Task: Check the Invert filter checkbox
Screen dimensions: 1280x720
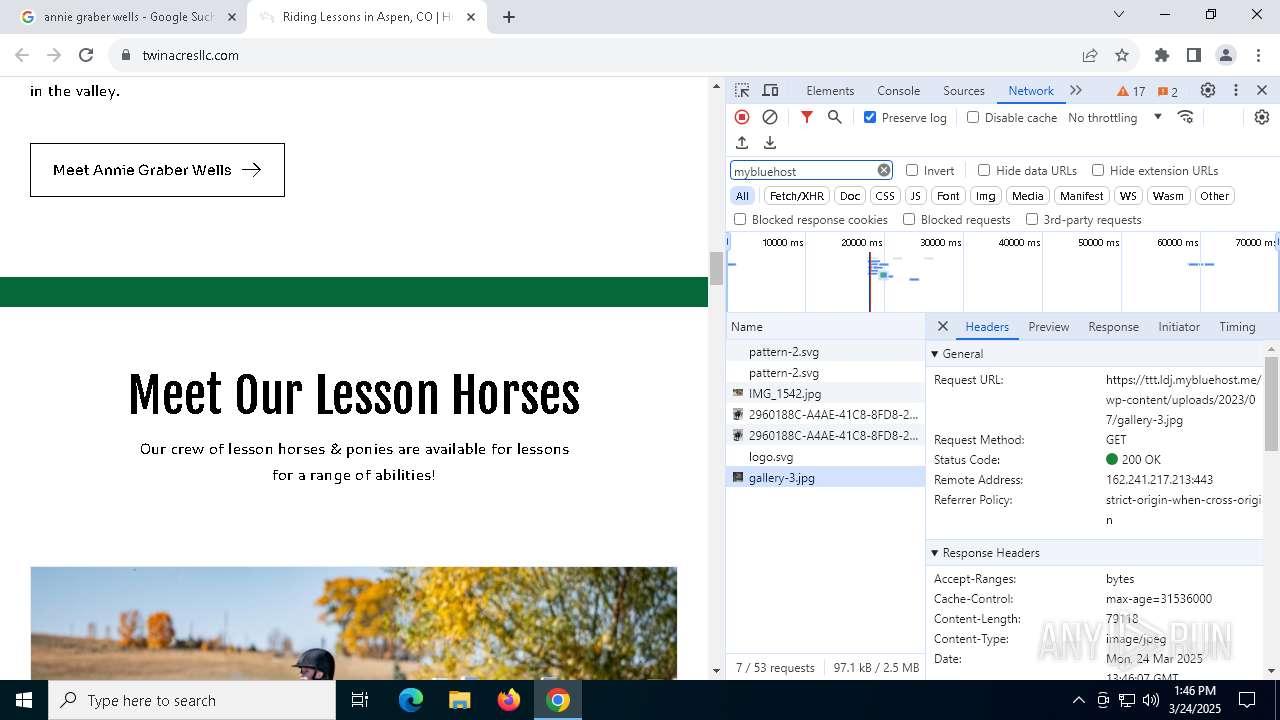Action: coord(912,170)
